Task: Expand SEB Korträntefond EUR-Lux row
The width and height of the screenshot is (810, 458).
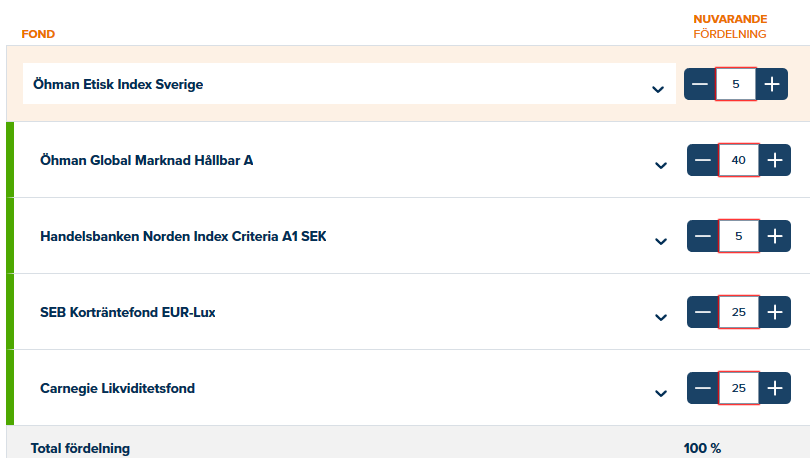Action: (x=660, y=317)
